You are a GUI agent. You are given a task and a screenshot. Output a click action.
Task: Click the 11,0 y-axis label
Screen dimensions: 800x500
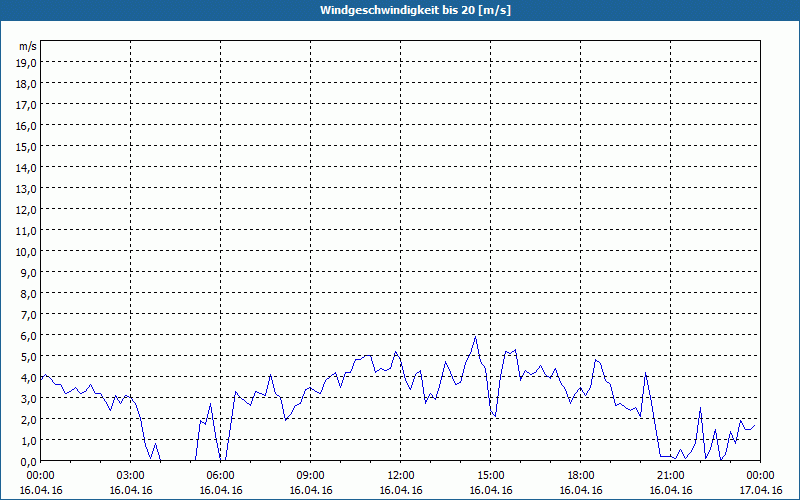pyautogui.click(x=28, y=231)
